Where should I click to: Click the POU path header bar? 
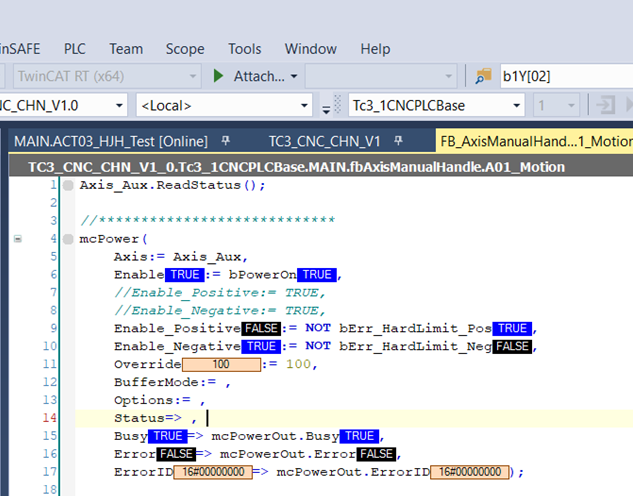click(321, 167)
